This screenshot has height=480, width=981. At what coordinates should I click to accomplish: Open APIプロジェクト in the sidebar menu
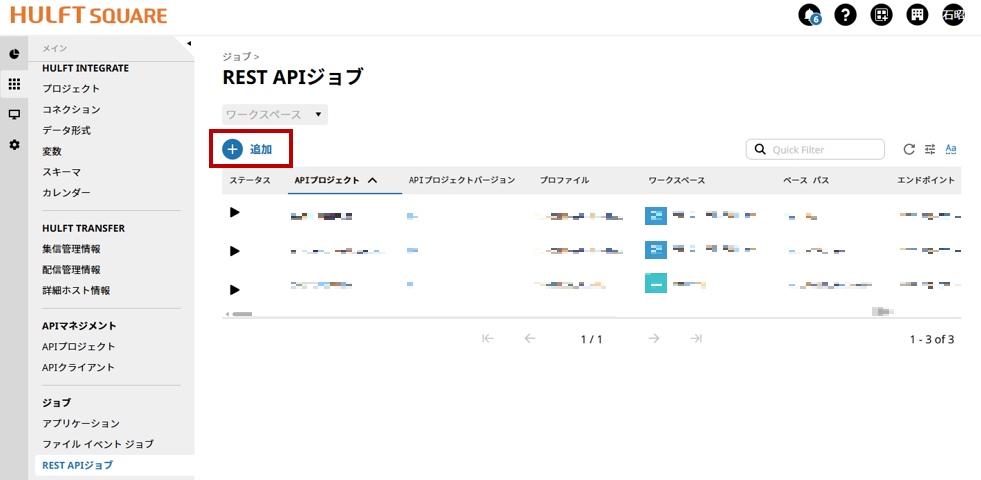coord(79,346)
